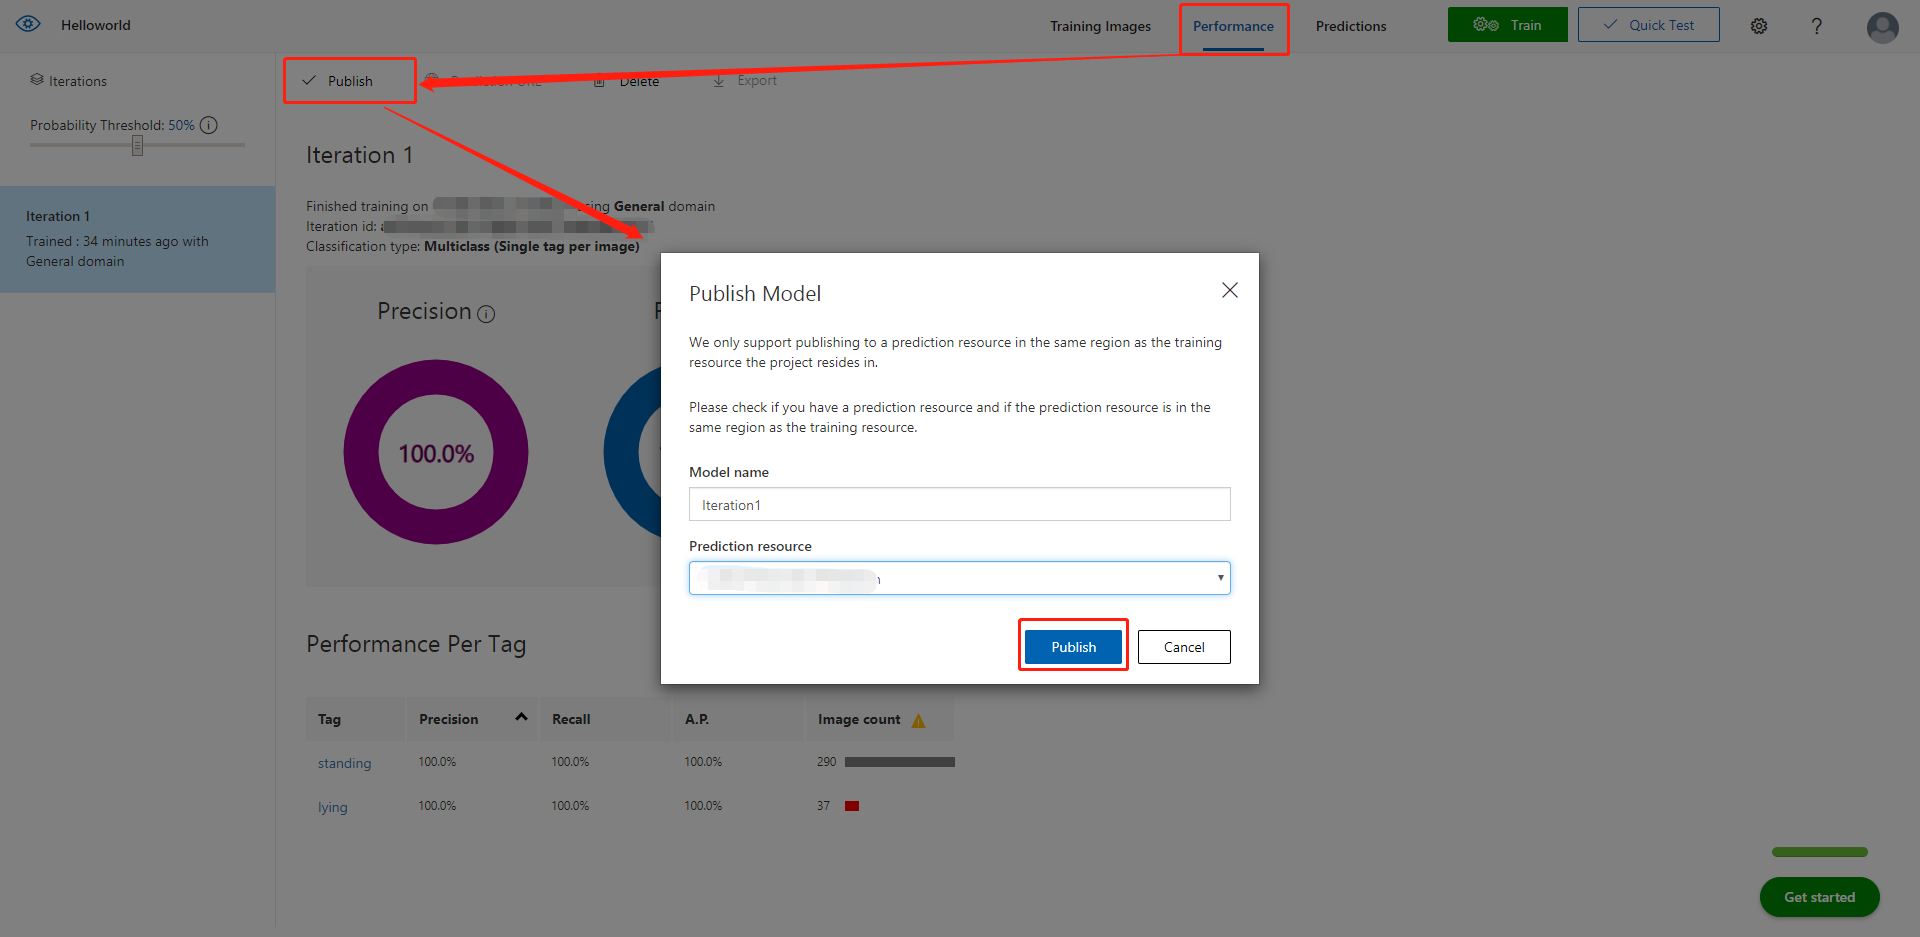The image size is (1920, 937).
Task: Open the Predictions tab
Action: point(1350,26)
